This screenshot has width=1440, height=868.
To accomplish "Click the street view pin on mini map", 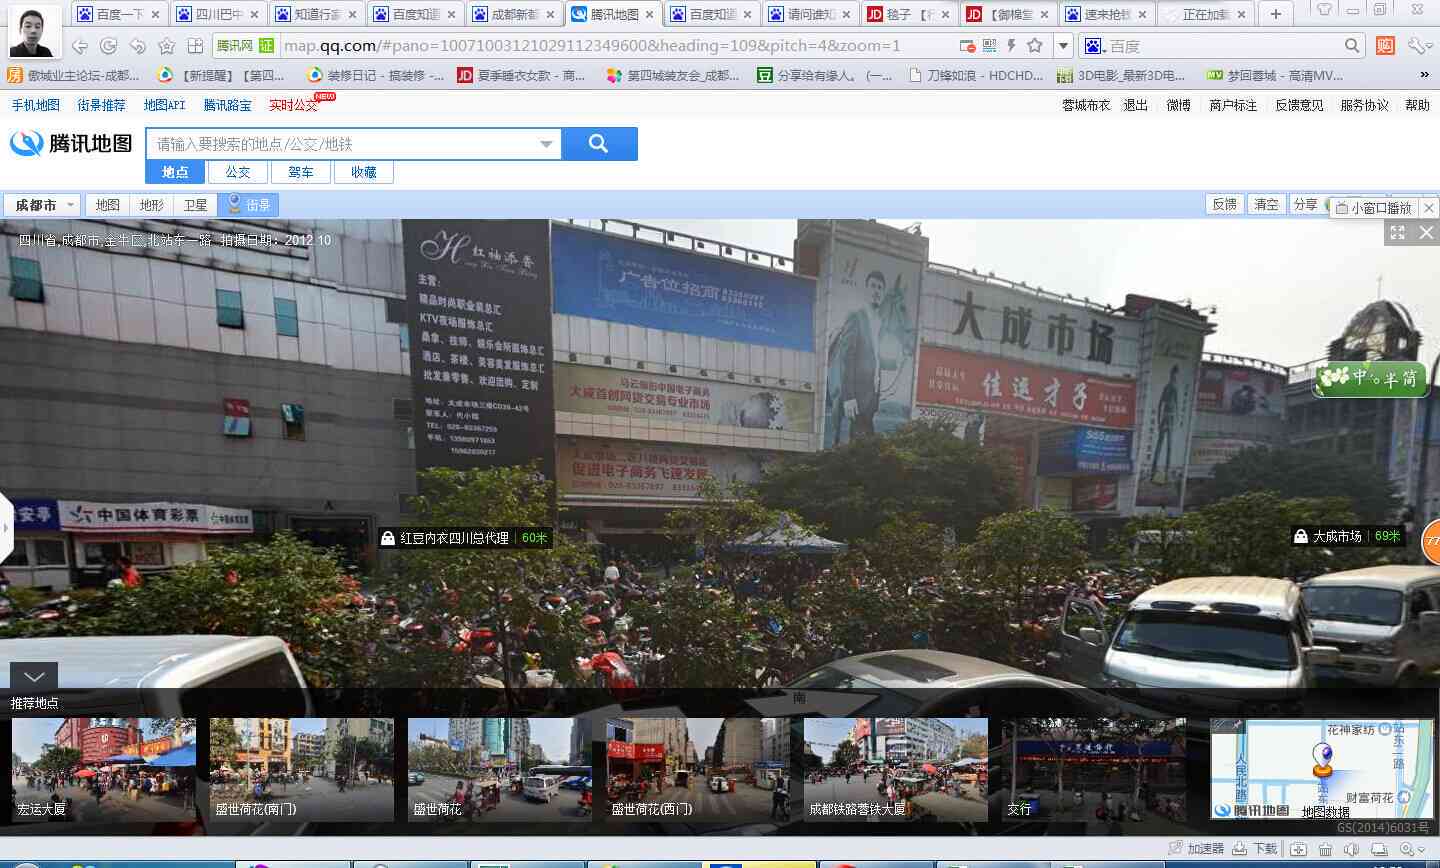I will (x=1322, y=762).
